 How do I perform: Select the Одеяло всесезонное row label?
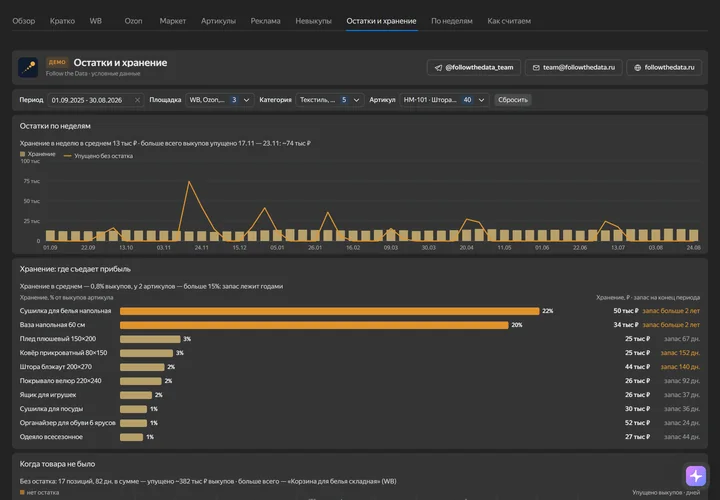[x=51, y=437]
